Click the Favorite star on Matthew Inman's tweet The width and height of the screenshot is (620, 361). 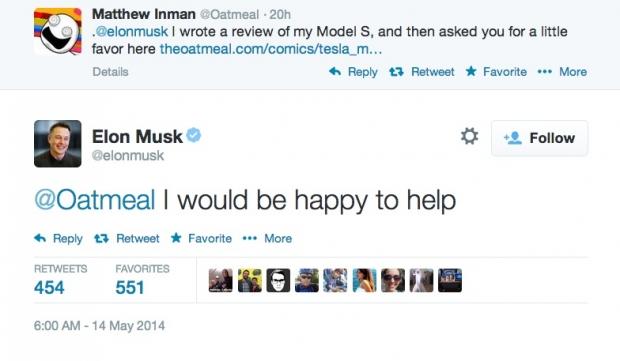(471, 71)
